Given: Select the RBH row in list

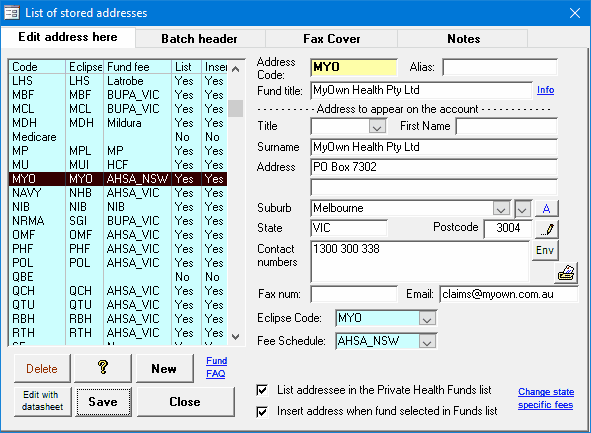Looking at the screenshot, I should [x=118, y=319].
